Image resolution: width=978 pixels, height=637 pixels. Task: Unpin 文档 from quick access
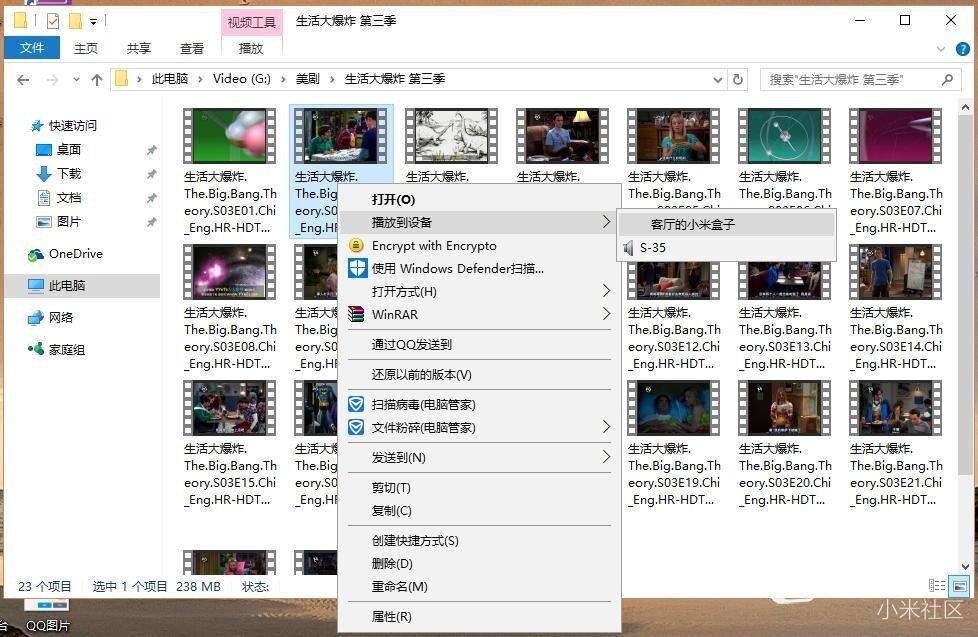point(152,198)
